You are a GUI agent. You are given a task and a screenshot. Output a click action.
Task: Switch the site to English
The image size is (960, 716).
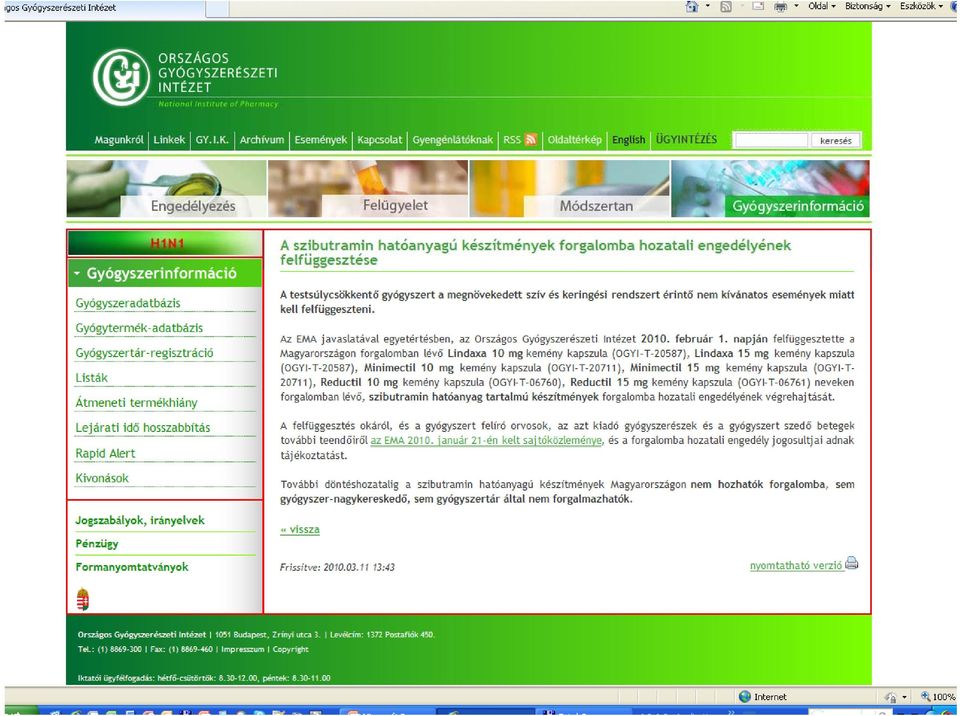pos(628,140)
